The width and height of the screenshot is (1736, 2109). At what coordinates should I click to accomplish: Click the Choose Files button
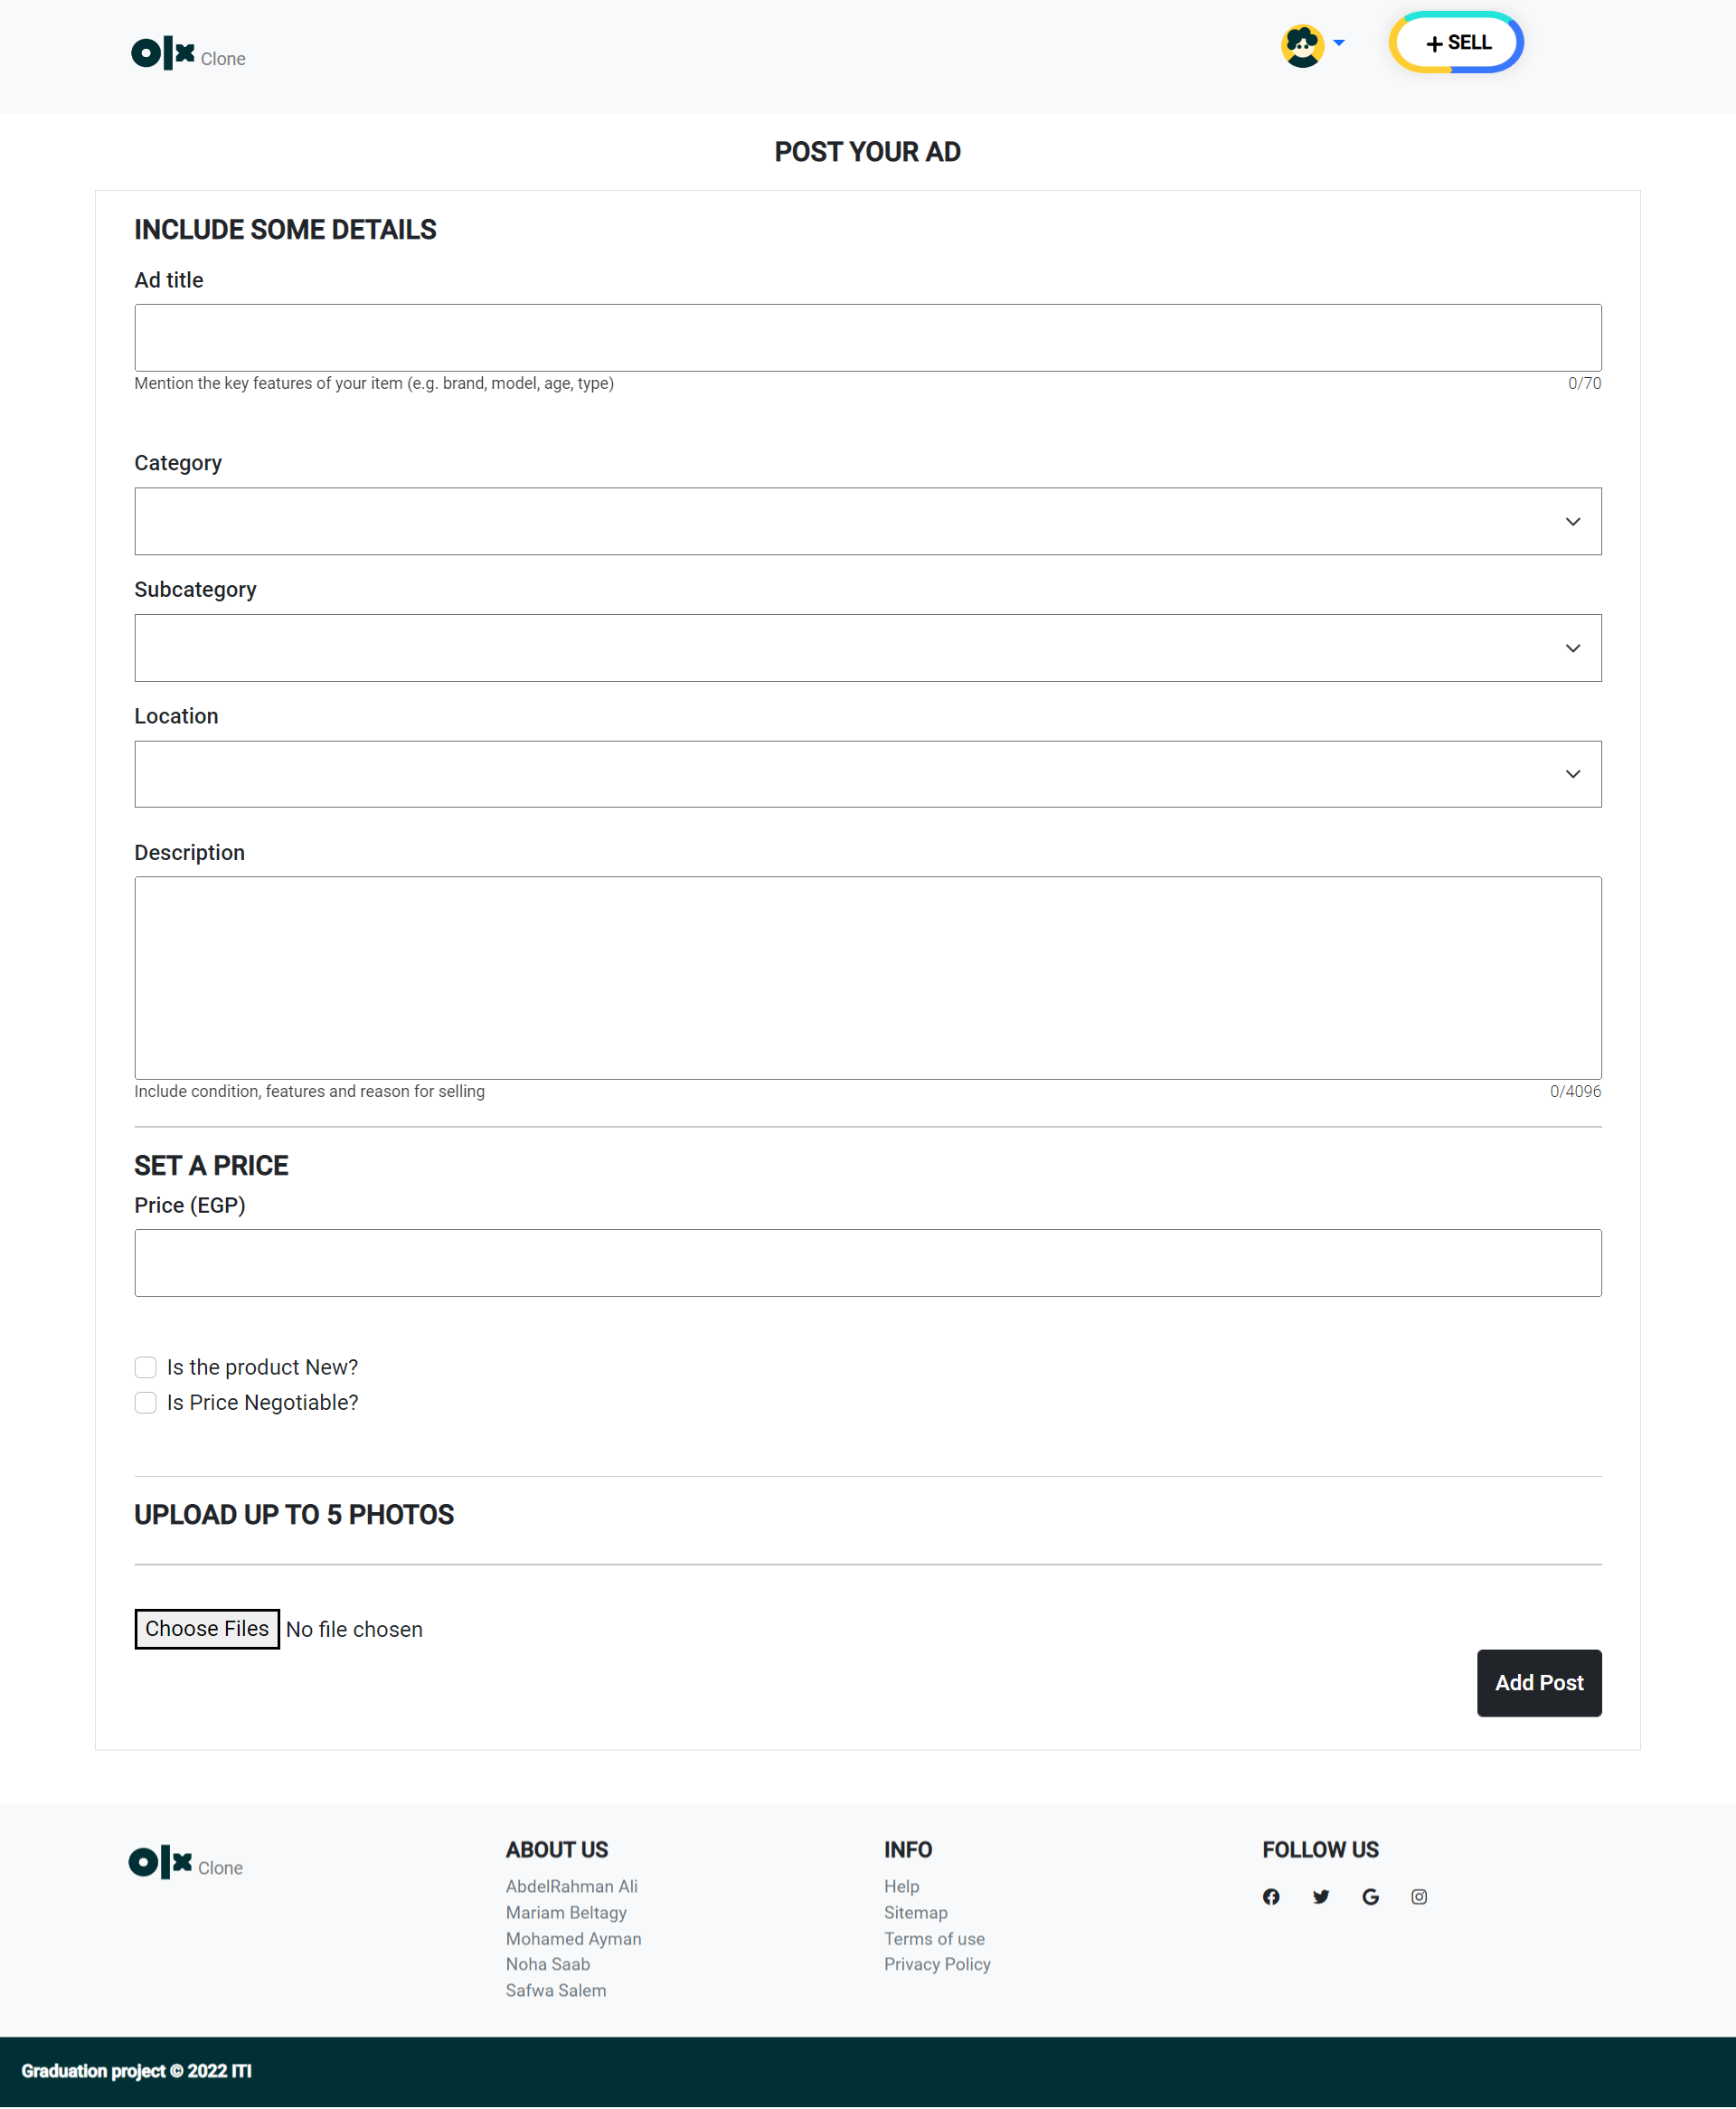pyautogui.click(x=207, y=1629)
